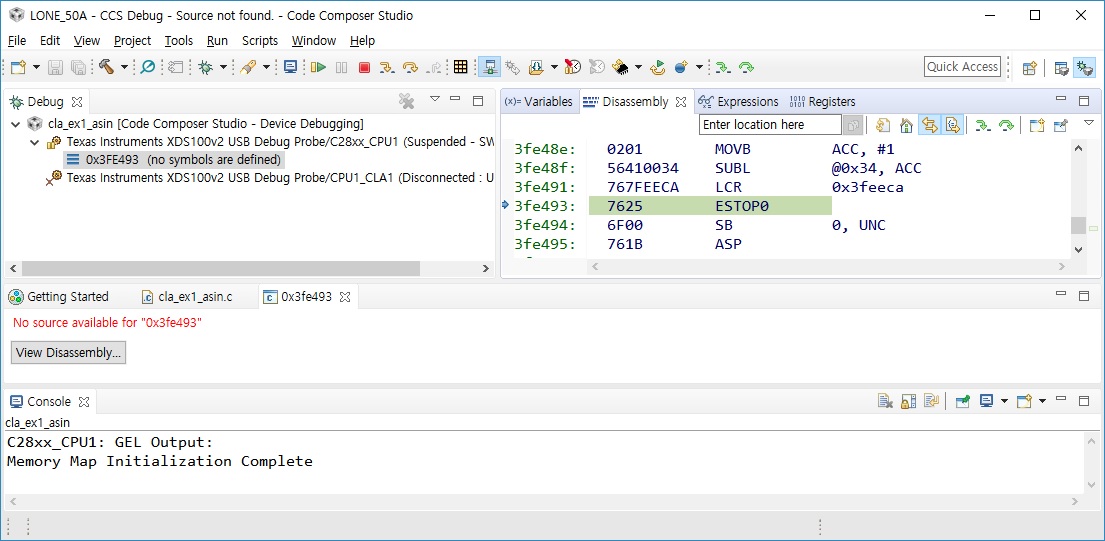
Task: Click the Enter location here field
Action: 770,125
